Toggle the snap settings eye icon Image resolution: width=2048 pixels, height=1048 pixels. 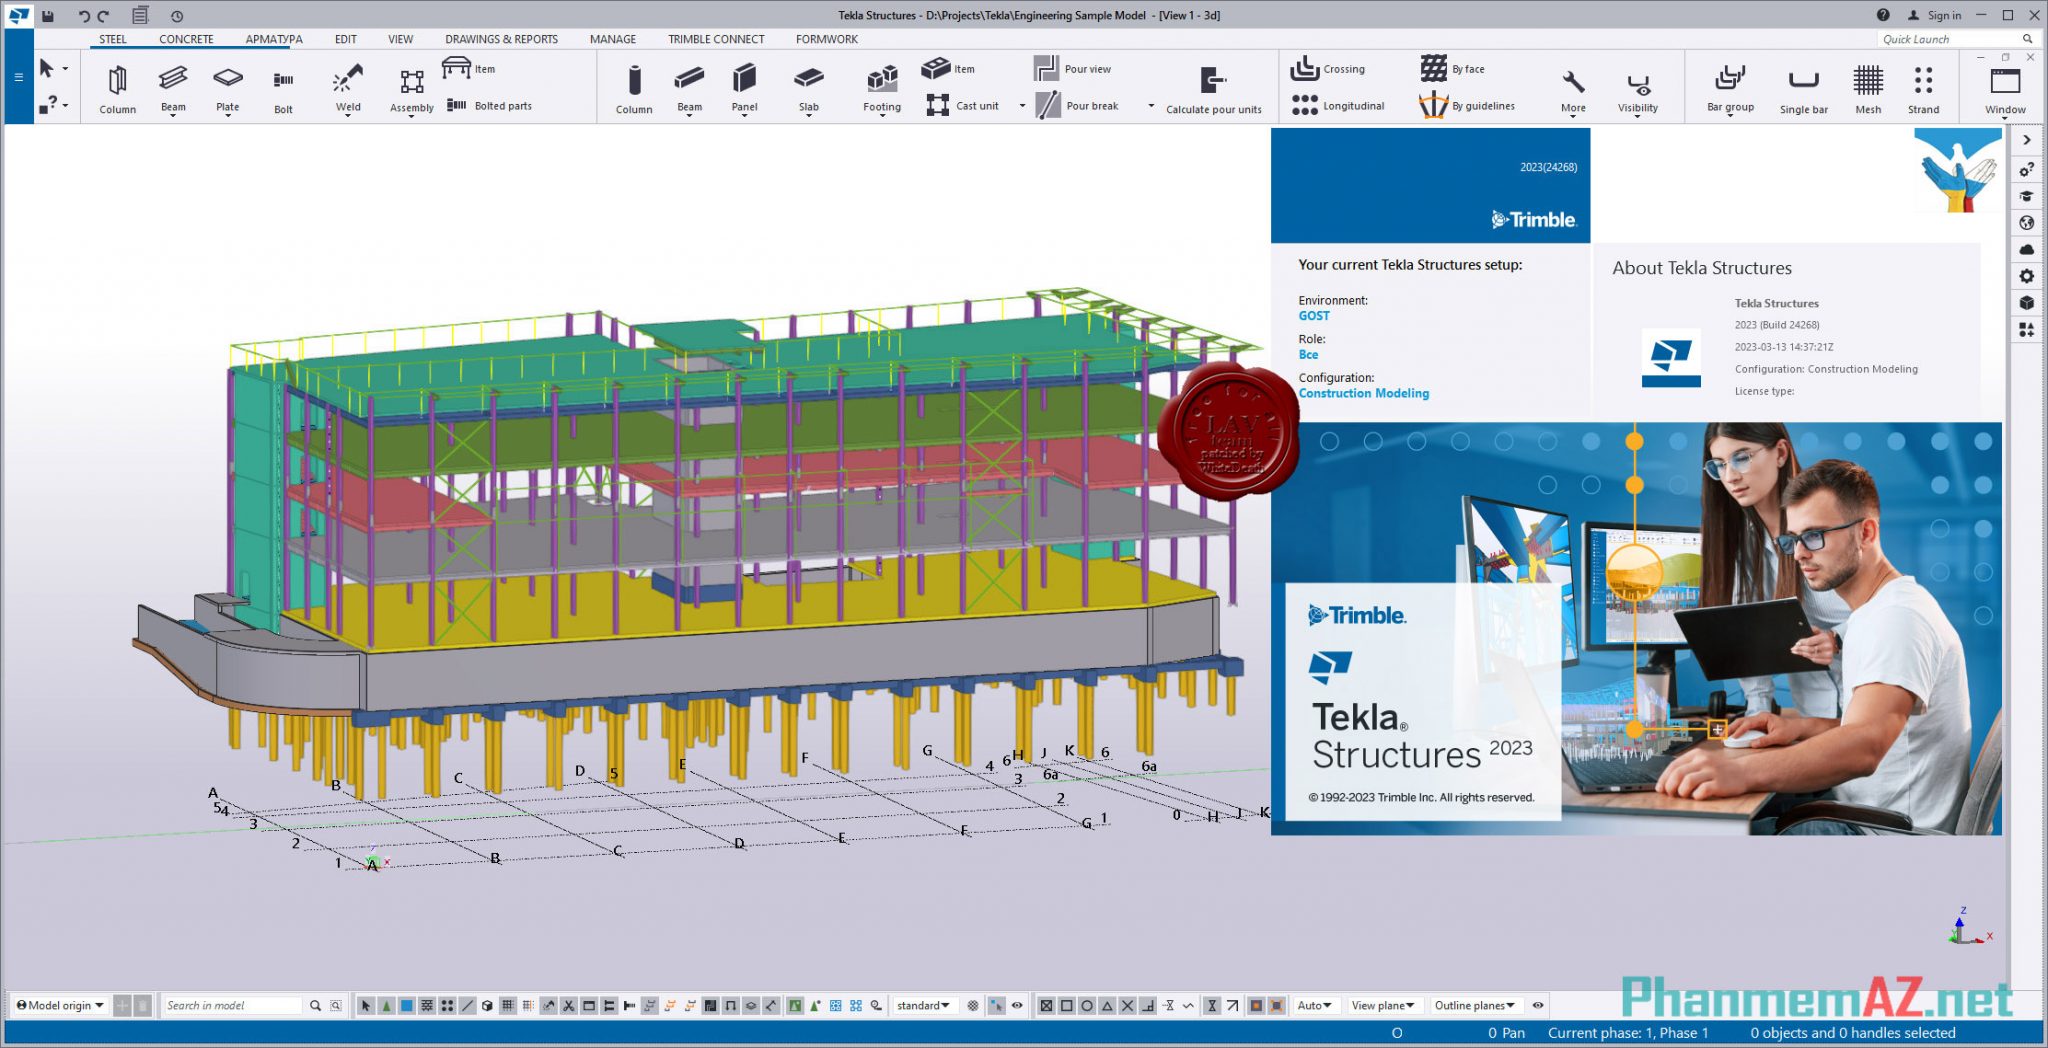pos(1018,1005)
